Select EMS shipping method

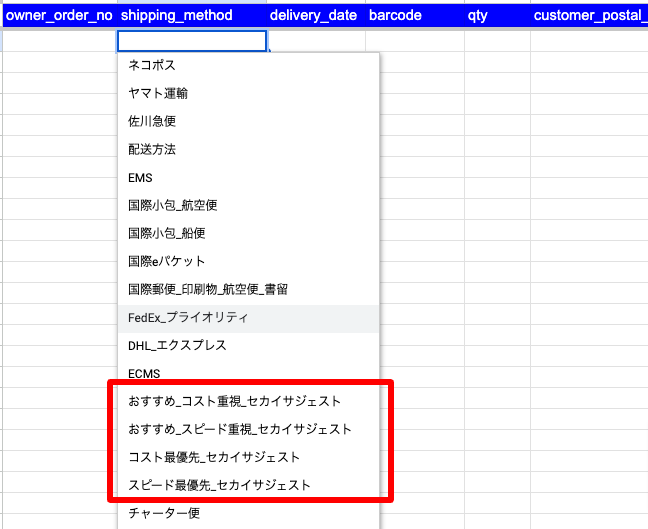click(141, 177)
